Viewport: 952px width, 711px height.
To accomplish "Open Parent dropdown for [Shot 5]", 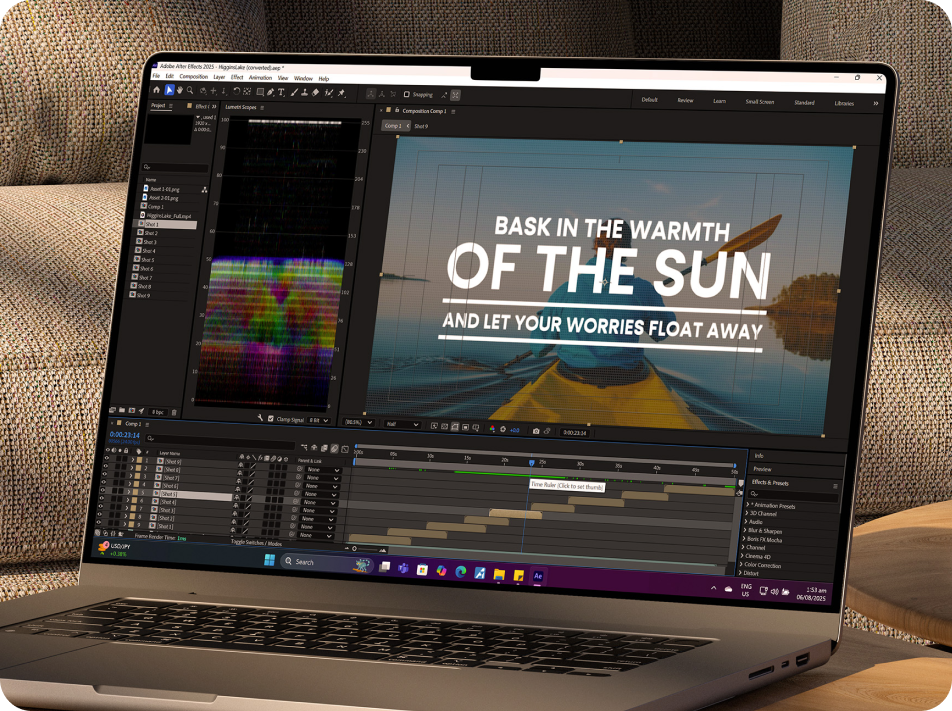I will (319, 503).
